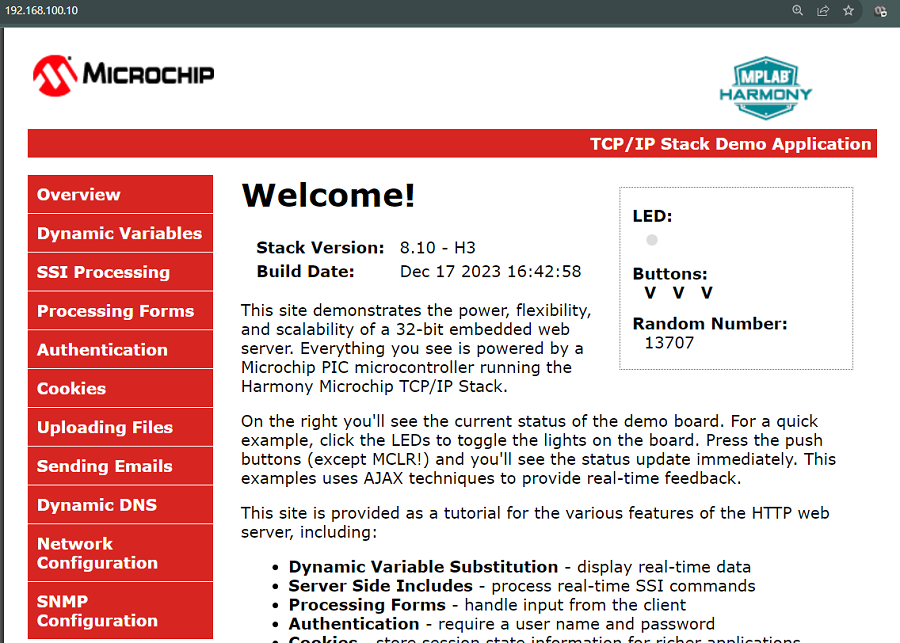Toggle the LED by clicking its gray circle
The height and width of the screenshot is (643, 900).
[x=651, y=239]
